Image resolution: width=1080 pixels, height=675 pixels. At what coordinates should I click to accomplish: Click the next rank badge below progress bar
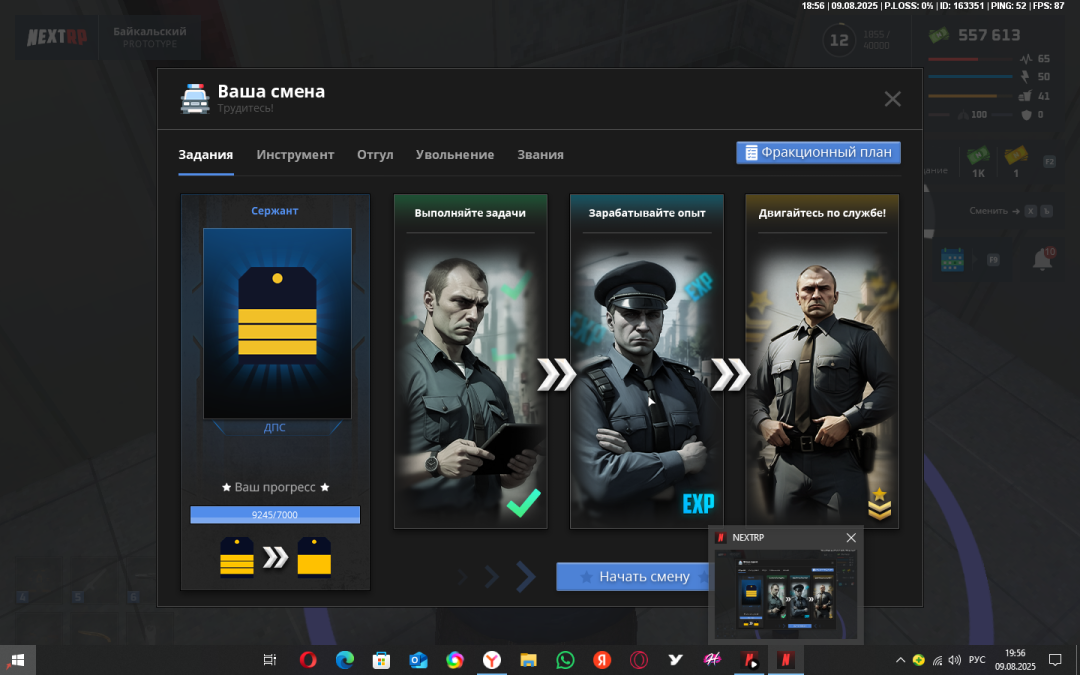point(314,557)
